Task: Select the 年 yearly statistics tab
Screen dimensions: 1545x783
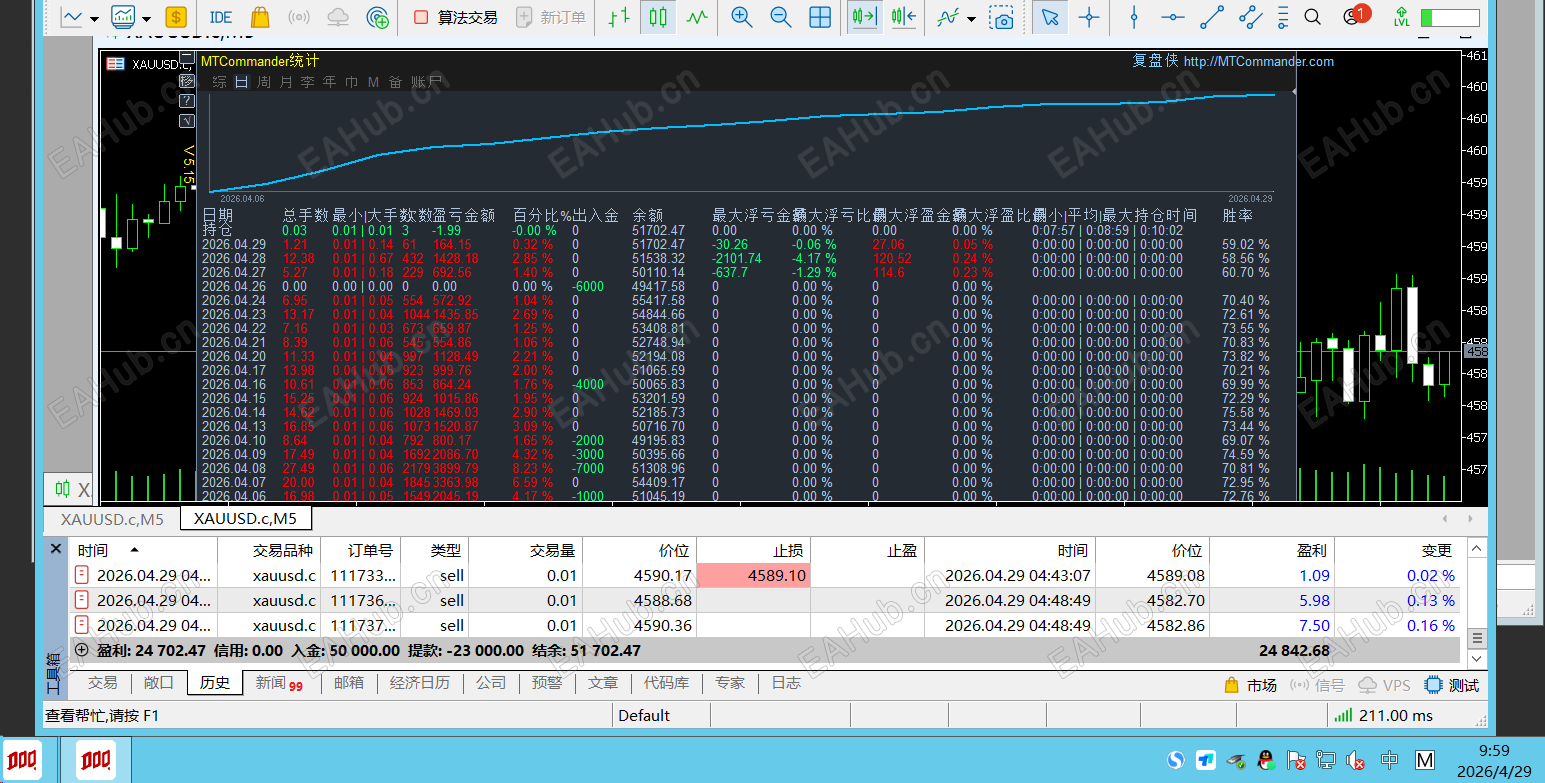Action: (329, 82)
